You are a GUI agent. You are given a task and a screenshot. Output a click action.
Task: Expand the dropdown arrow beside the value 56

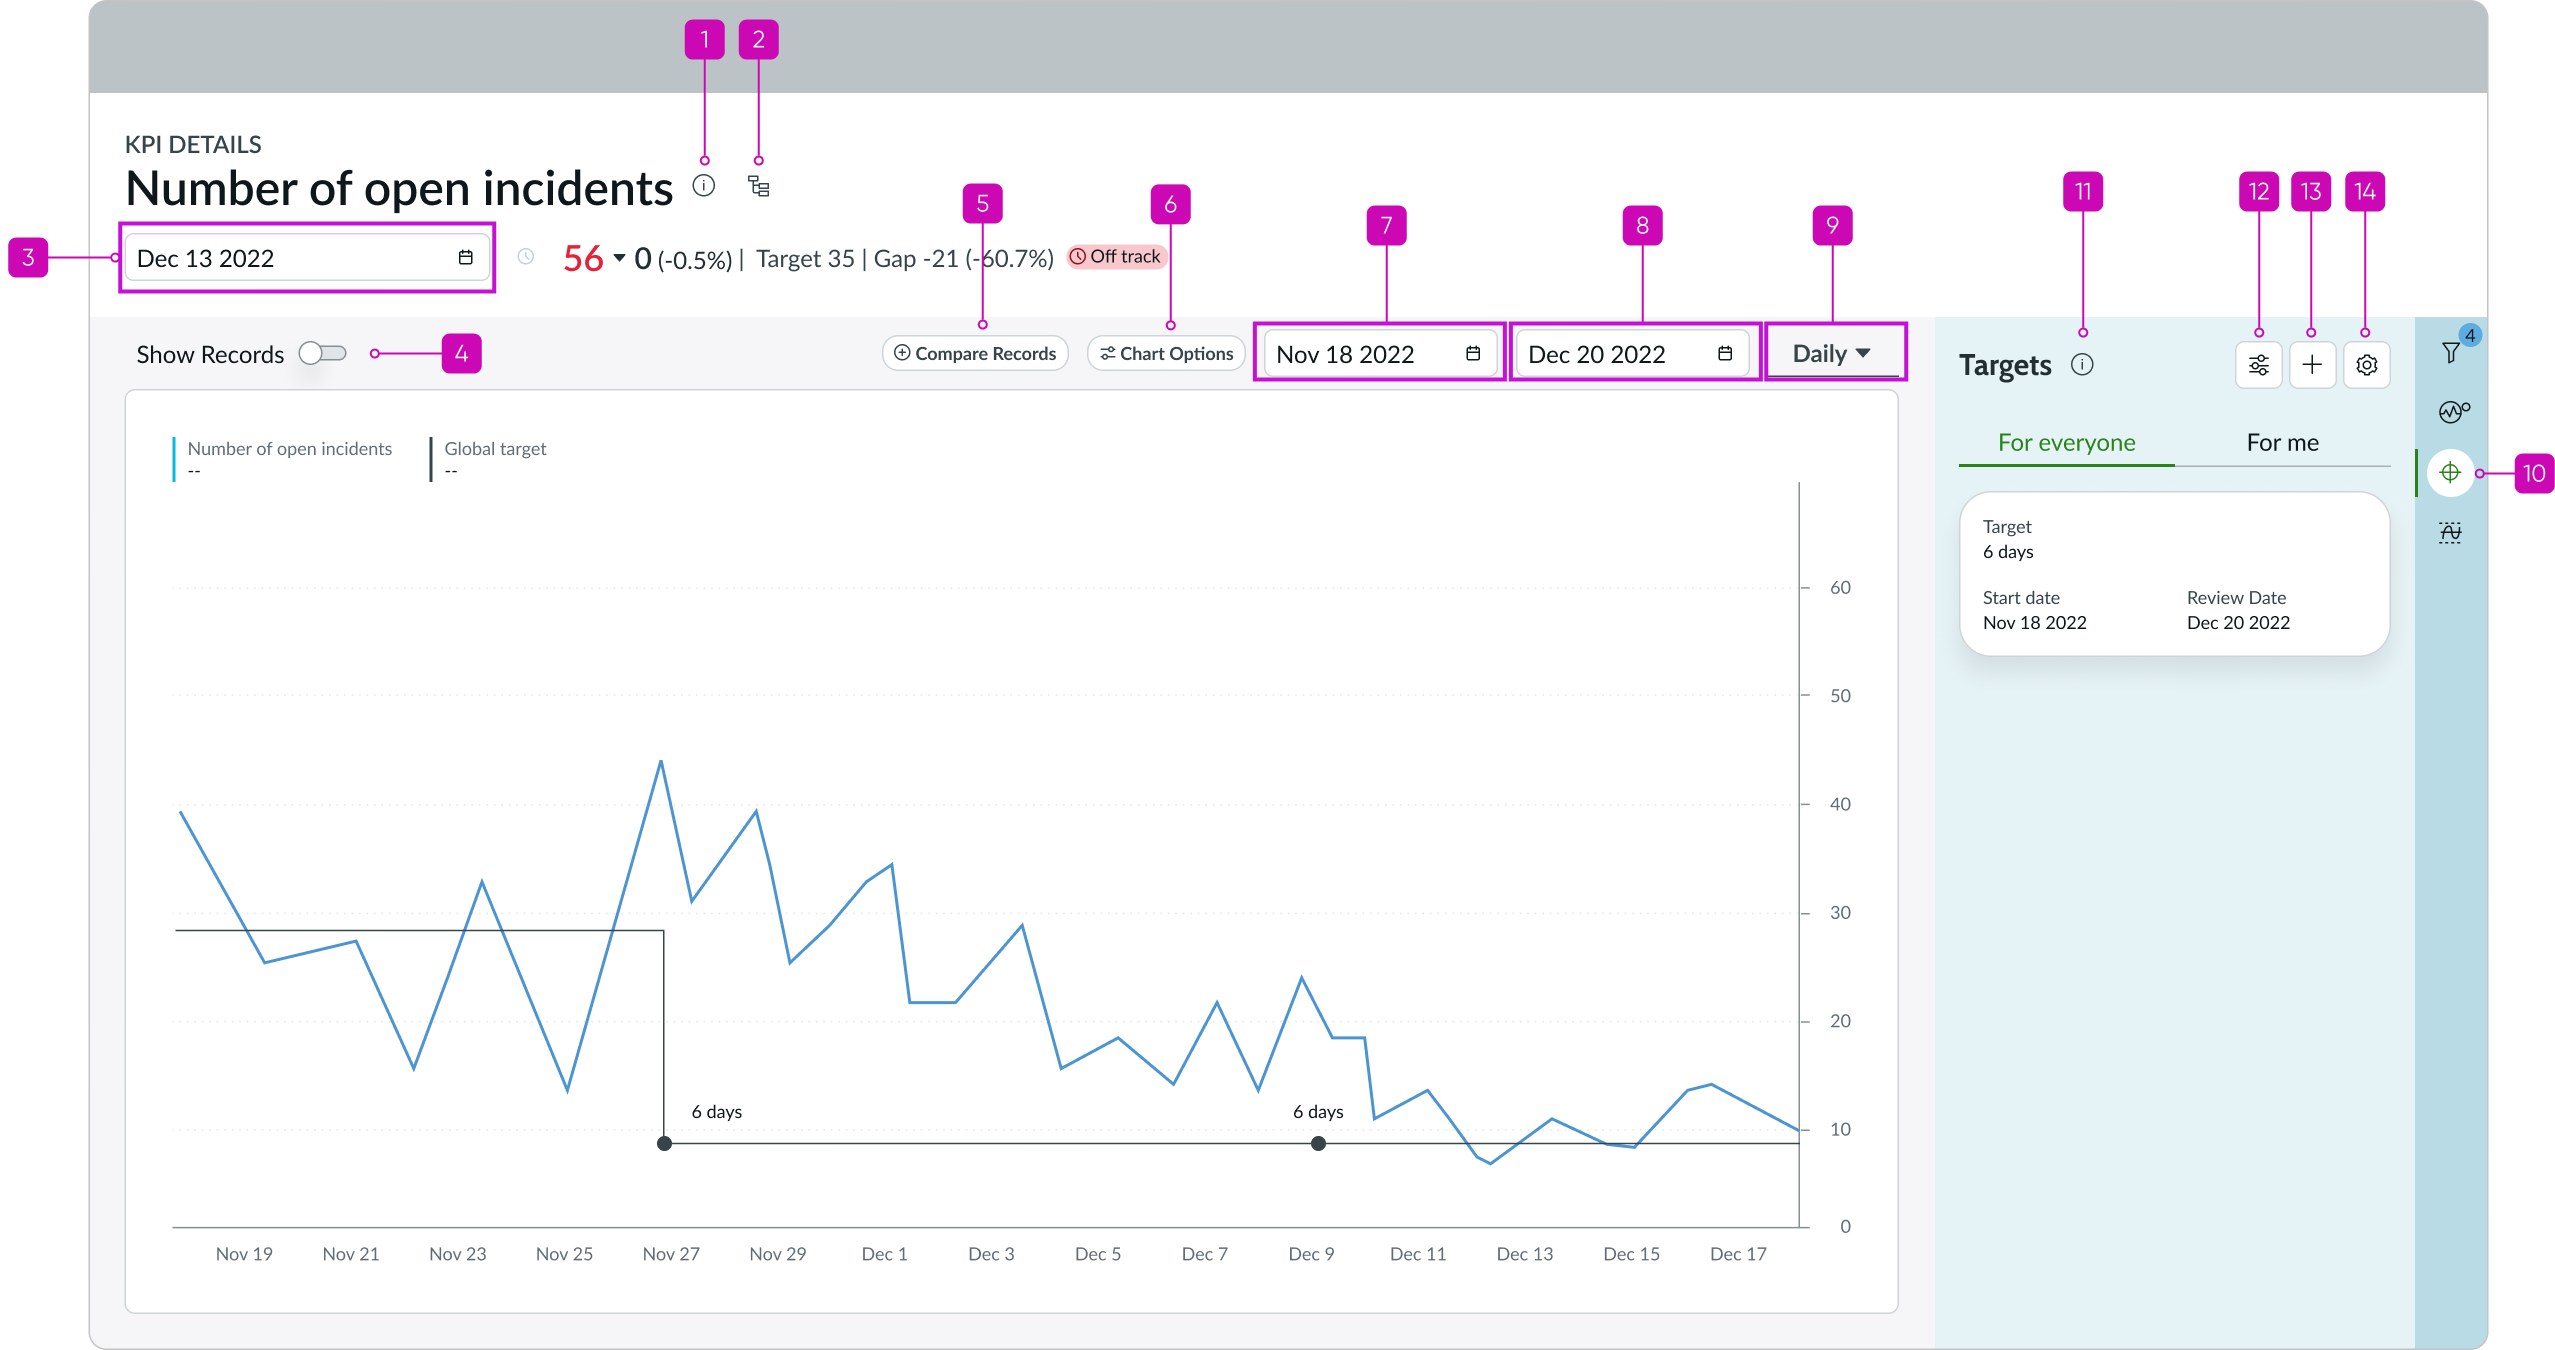pos(621,259)
